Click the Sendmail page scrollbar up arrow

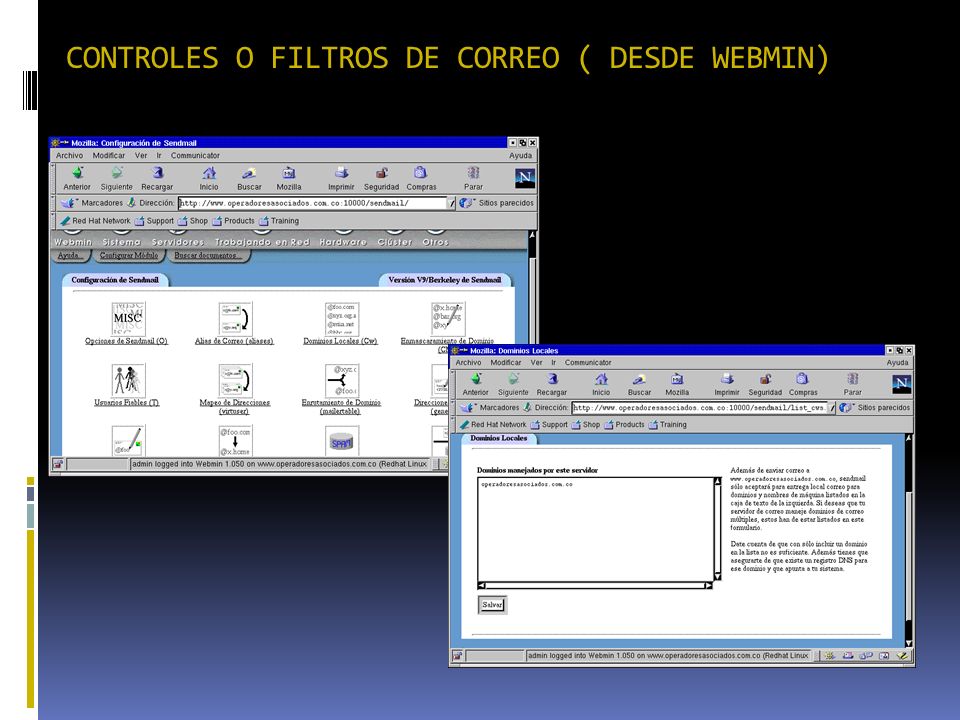point(532,235)
